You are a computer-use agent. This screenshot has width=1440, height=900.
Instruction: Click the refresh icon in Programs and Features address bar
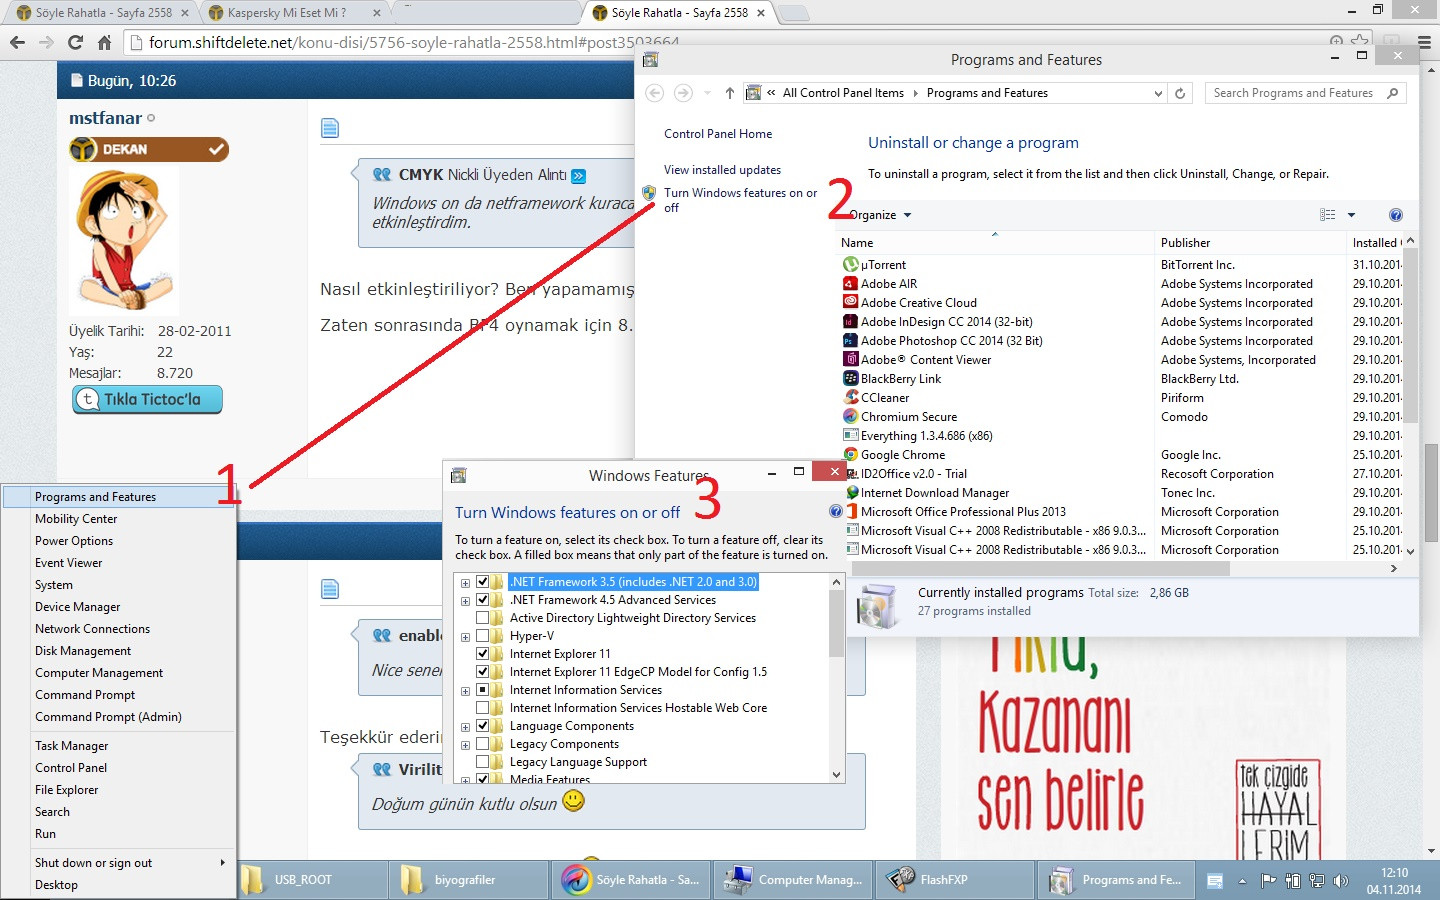coord(1180,93)
